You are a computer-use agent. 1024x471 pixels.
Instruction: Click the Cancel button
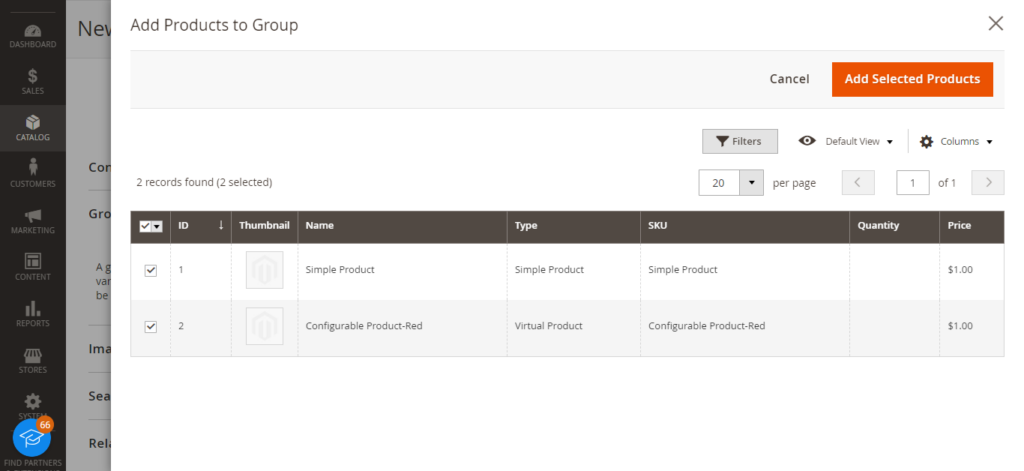click(x=789, y=79)
